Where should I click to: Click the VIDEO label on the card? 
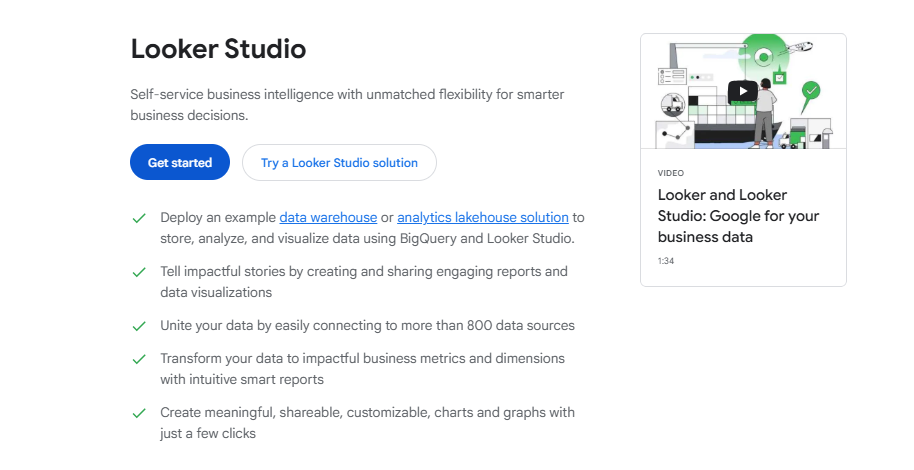click(x=671, y=173)
